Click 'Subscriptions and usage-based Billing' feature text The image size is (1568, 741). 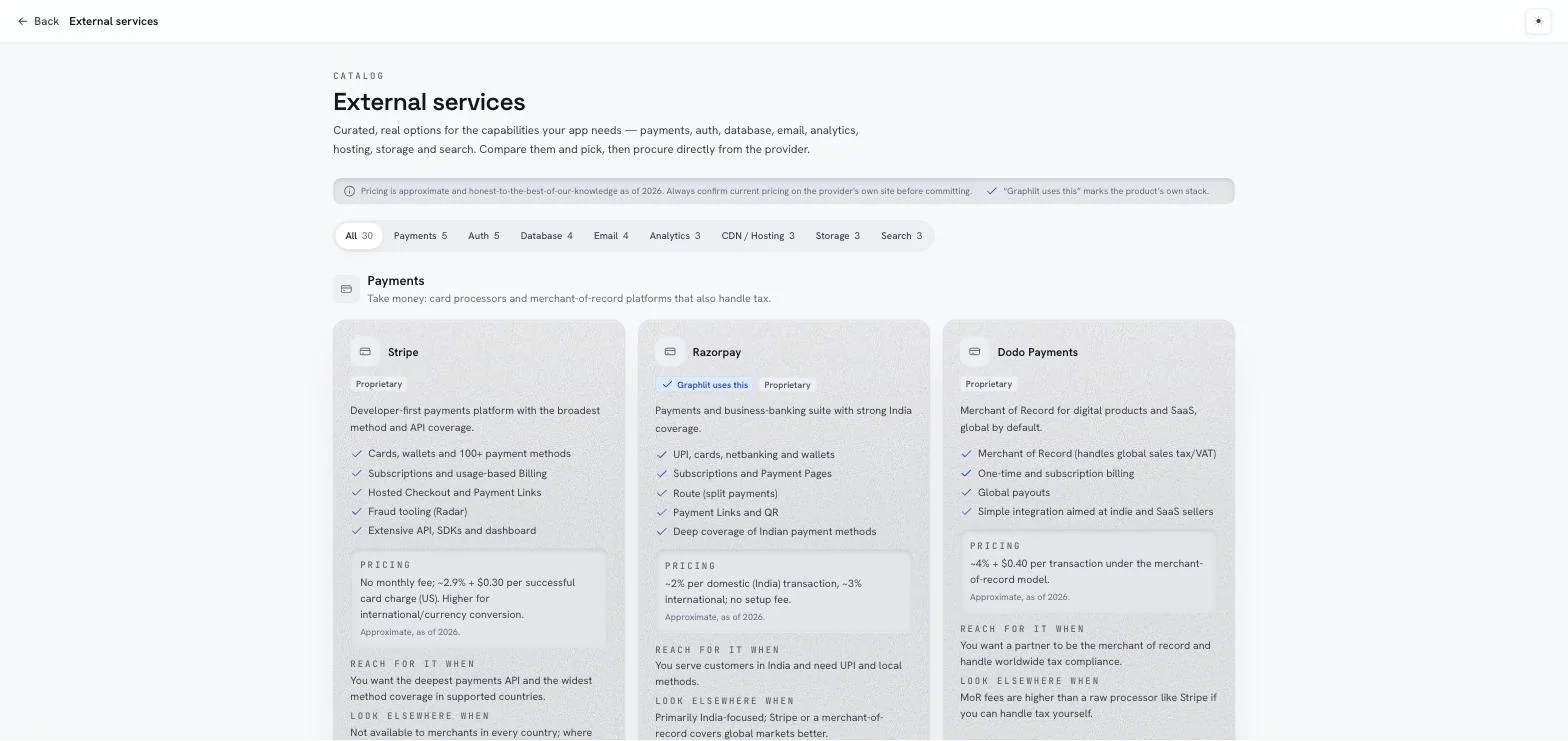(x=457, y=474)
